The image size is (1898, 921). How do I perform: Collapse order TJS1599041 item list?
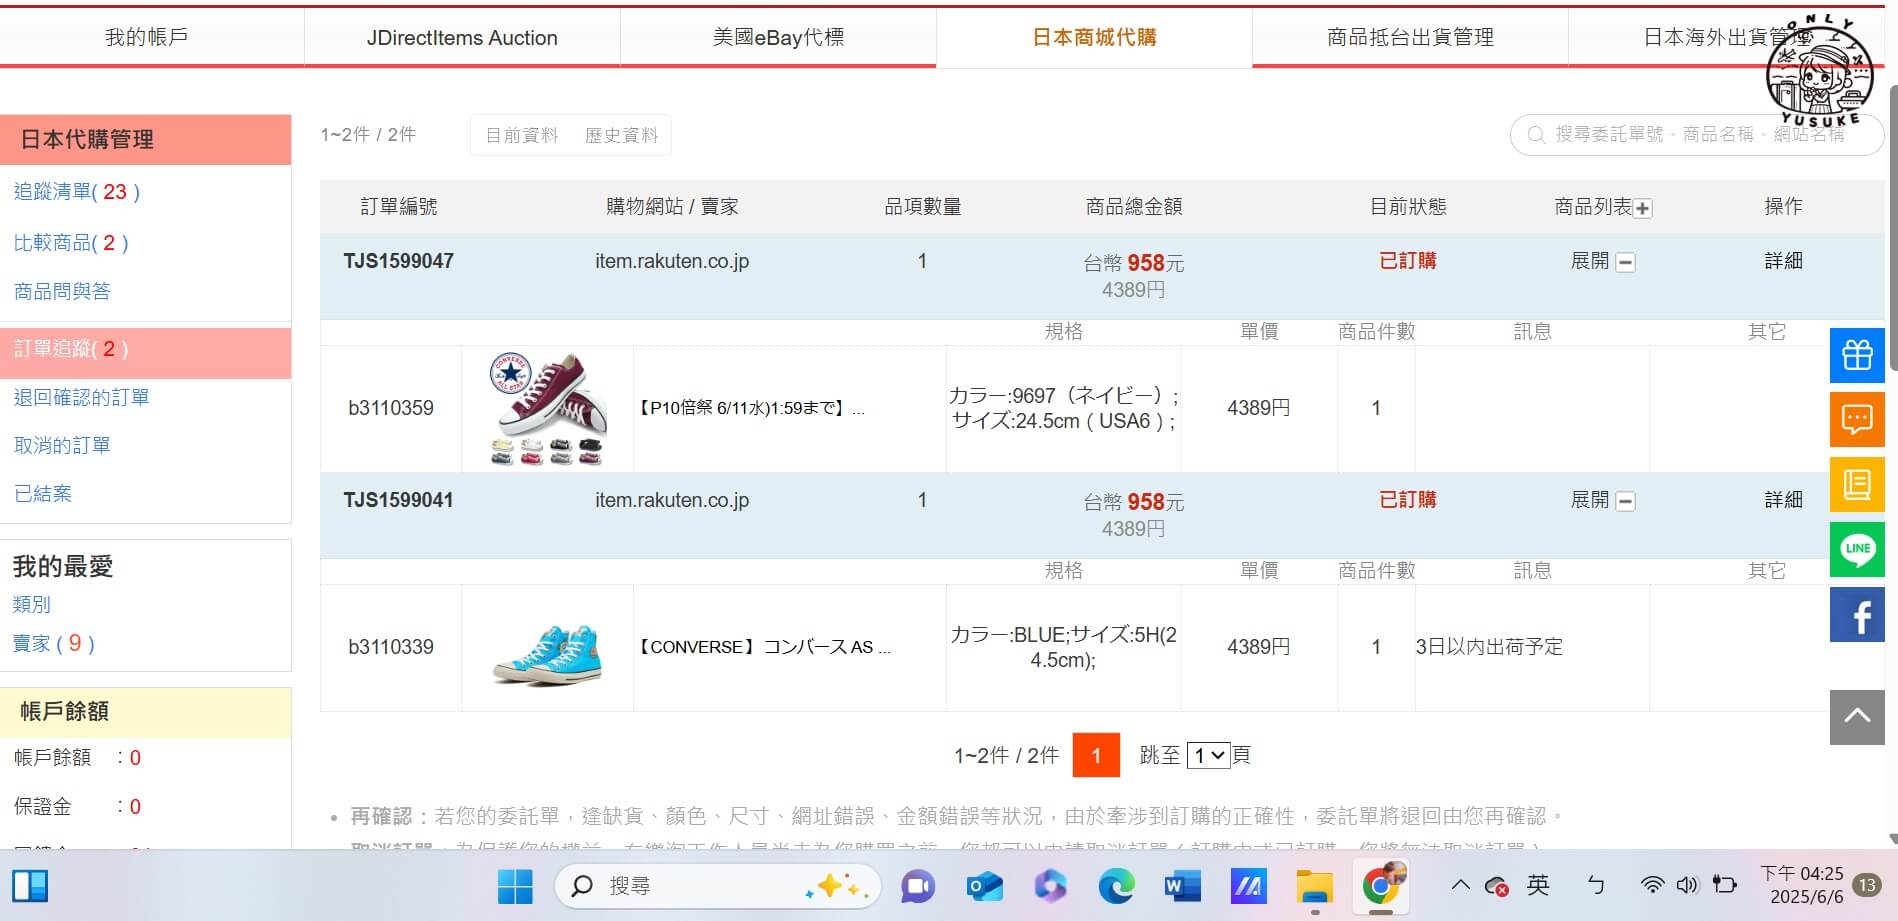1626,500
